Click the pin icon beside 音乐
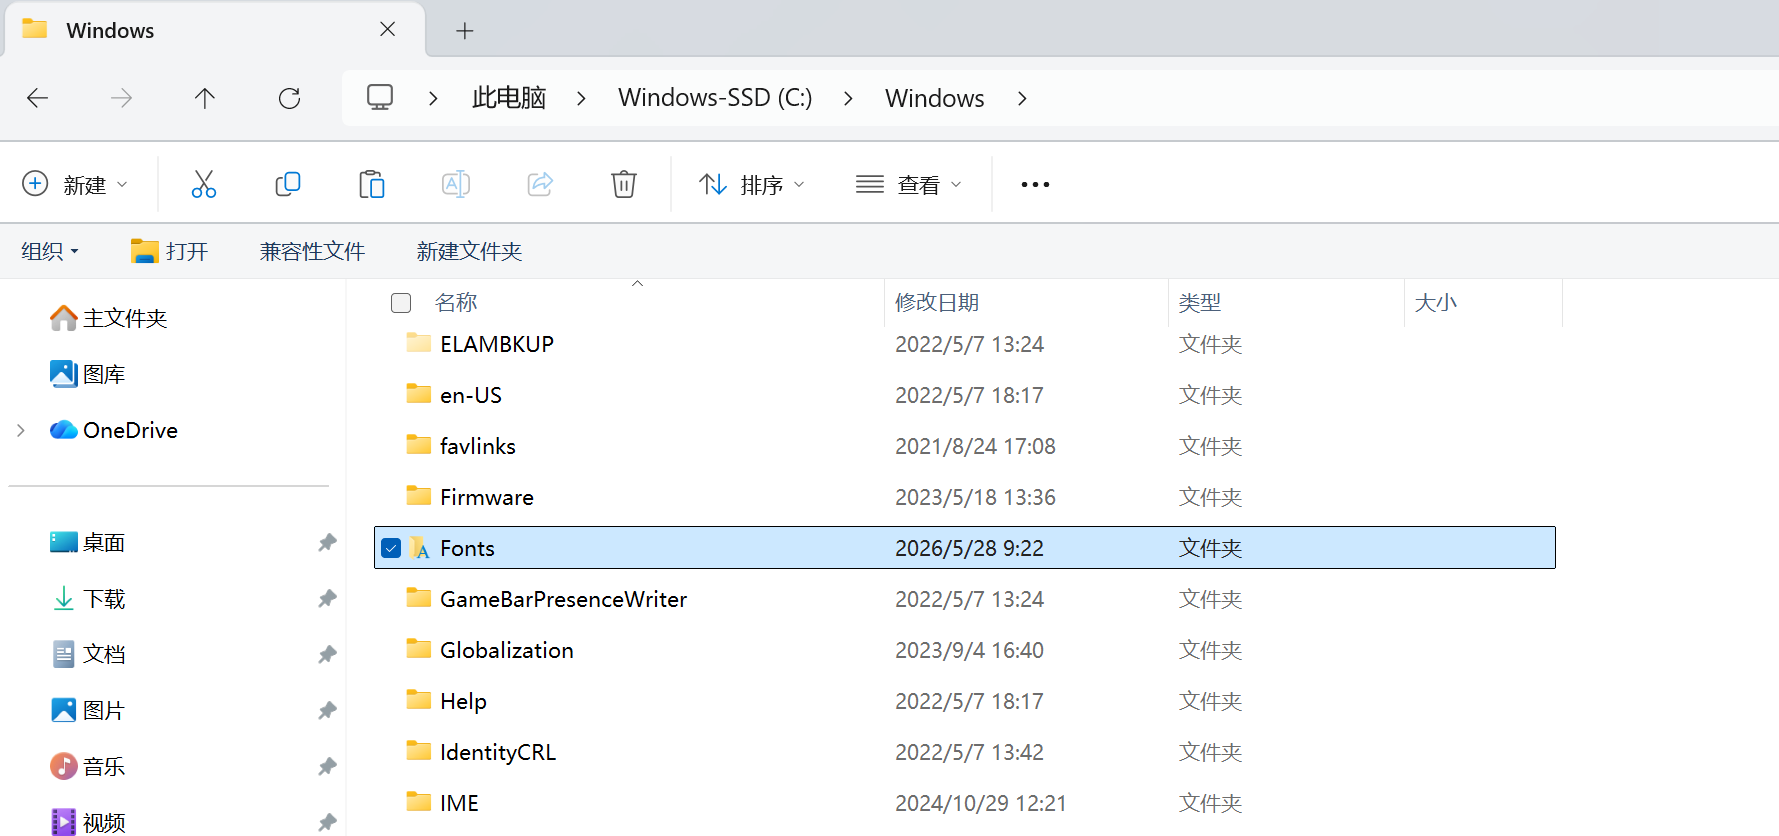This screenshot has height=836, width=1779. pyautogui.click(x=327, y=766)
